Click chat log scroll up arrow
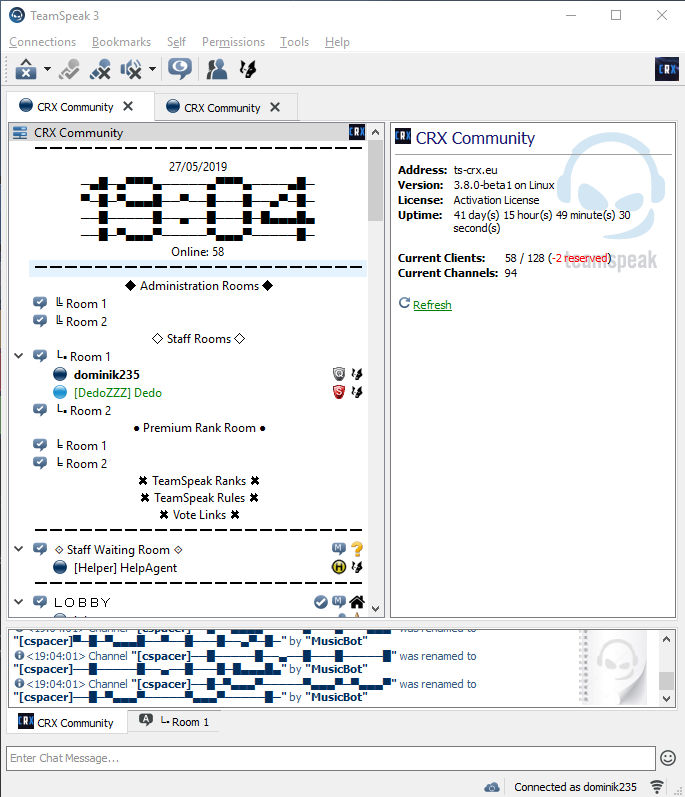Viewport: 685px width, 797px height. pyautogui.click(x=667, y=639)
